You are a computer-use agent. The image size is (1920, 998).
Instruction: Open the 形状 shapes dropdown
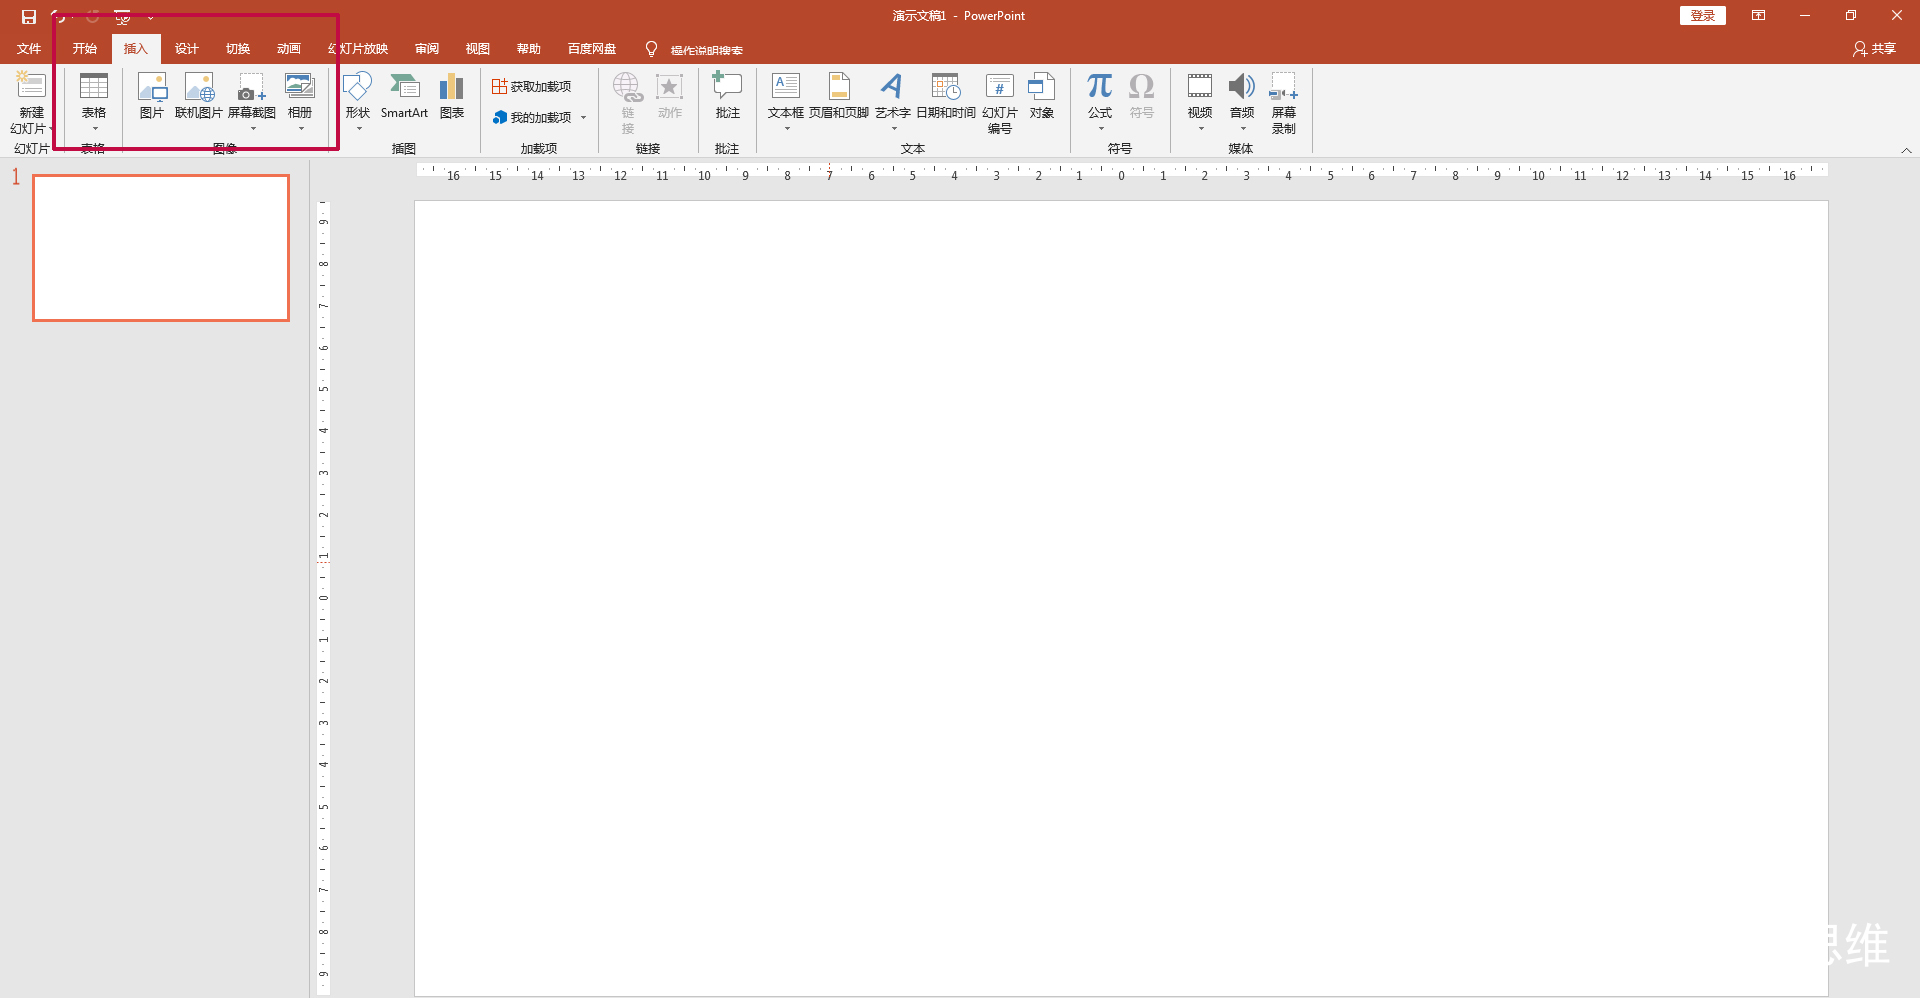click(x=358, y=102)
